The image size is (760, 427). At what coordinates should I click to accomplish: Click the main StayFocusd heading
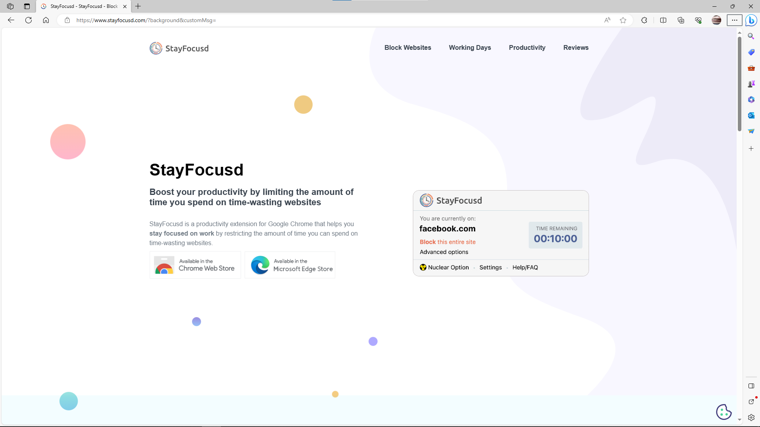(x=196, y=170)
